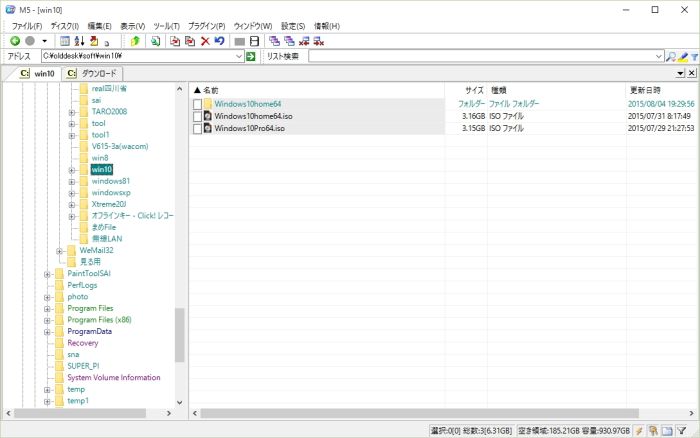Sort by the 更新日時 column header
This screenshot has width=700, height=438.
[x=644, y=90]
